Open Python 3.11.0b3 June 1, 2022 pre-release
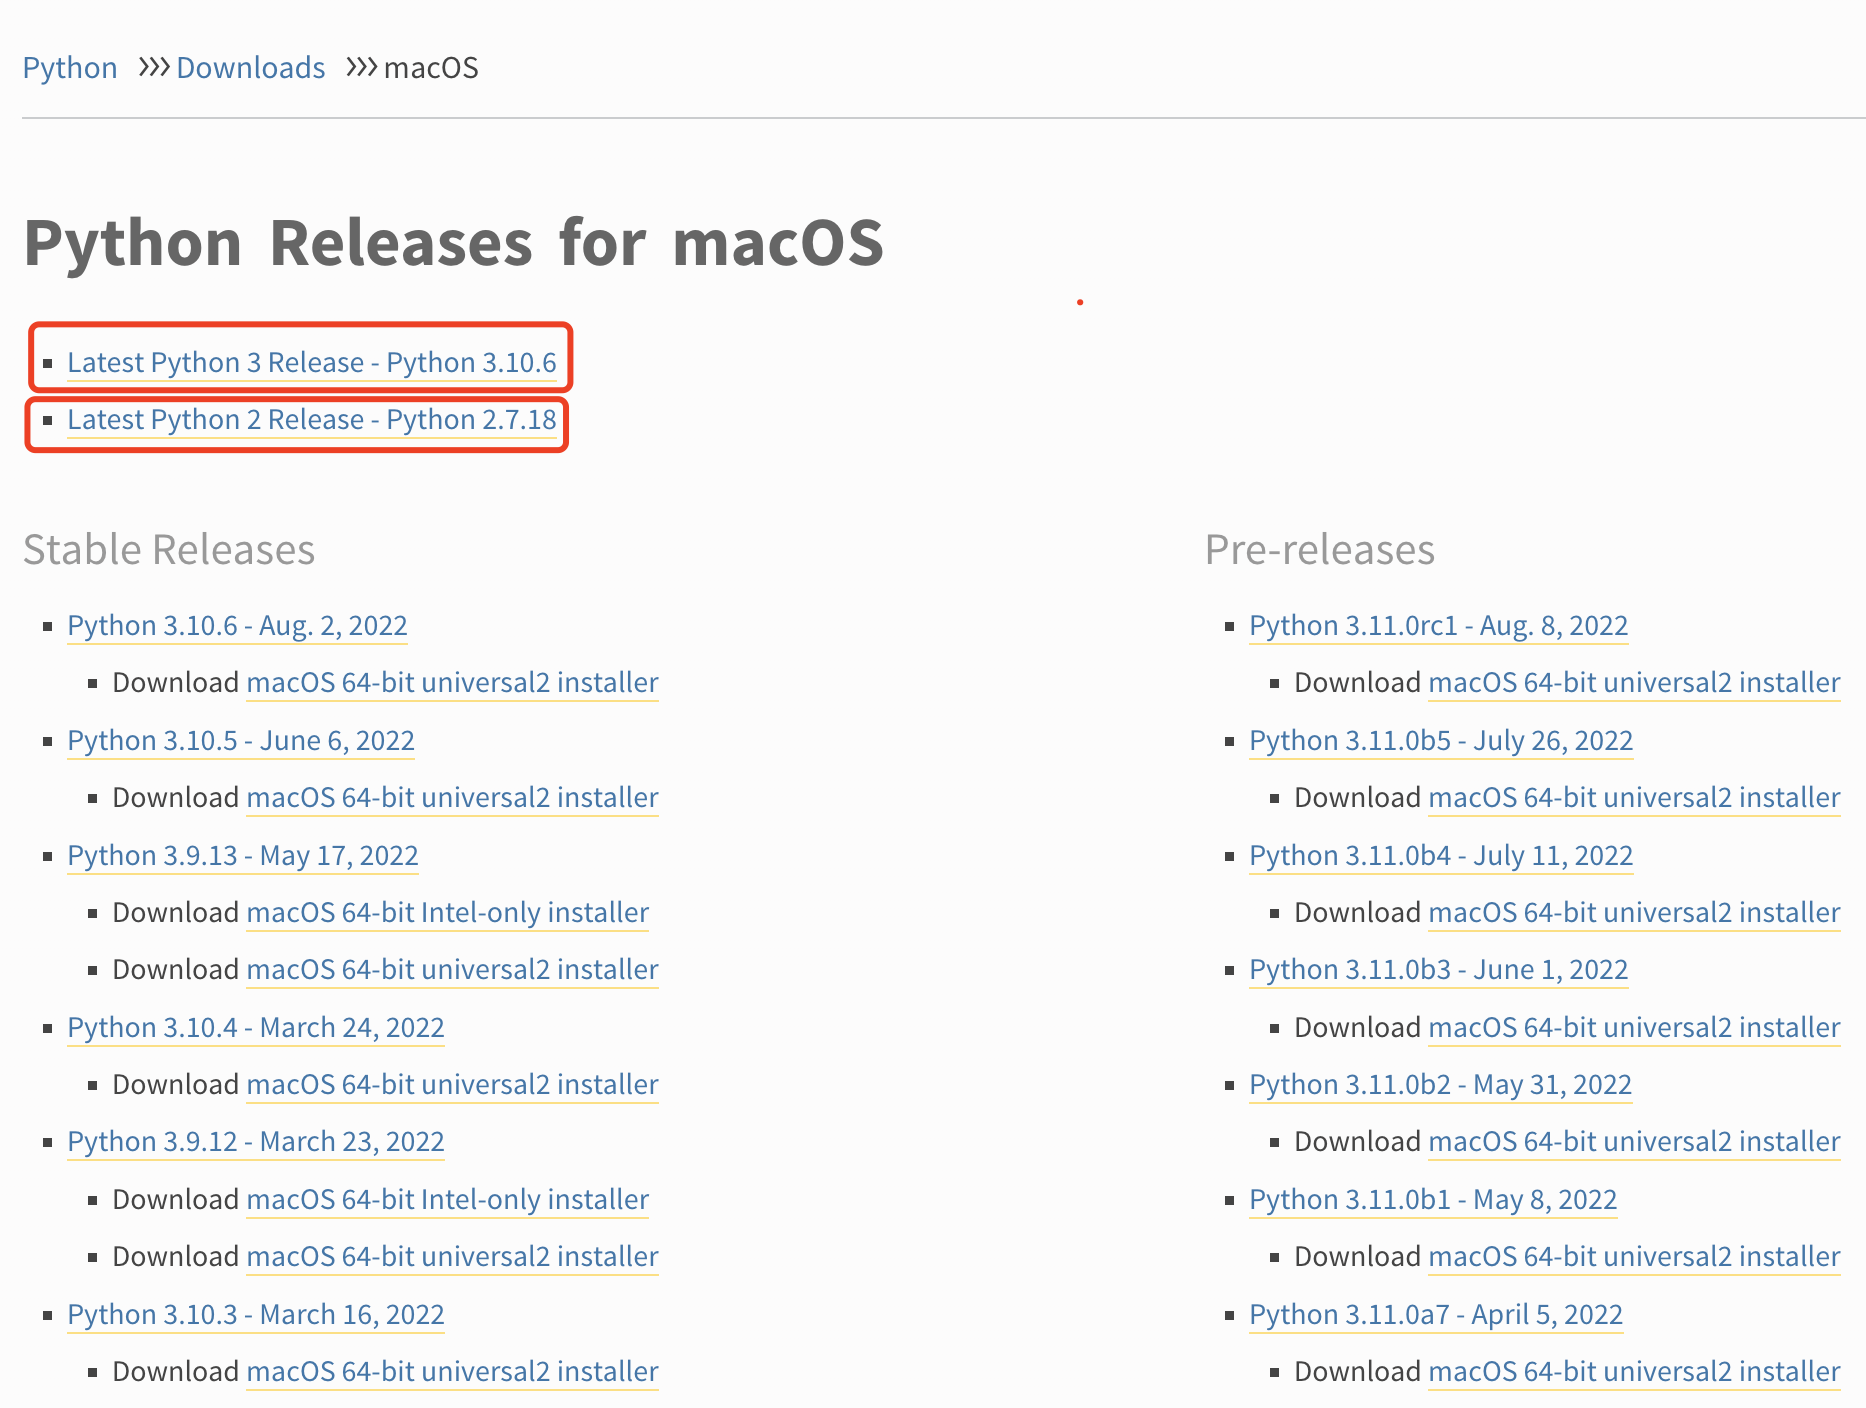 coord(1438,970)
